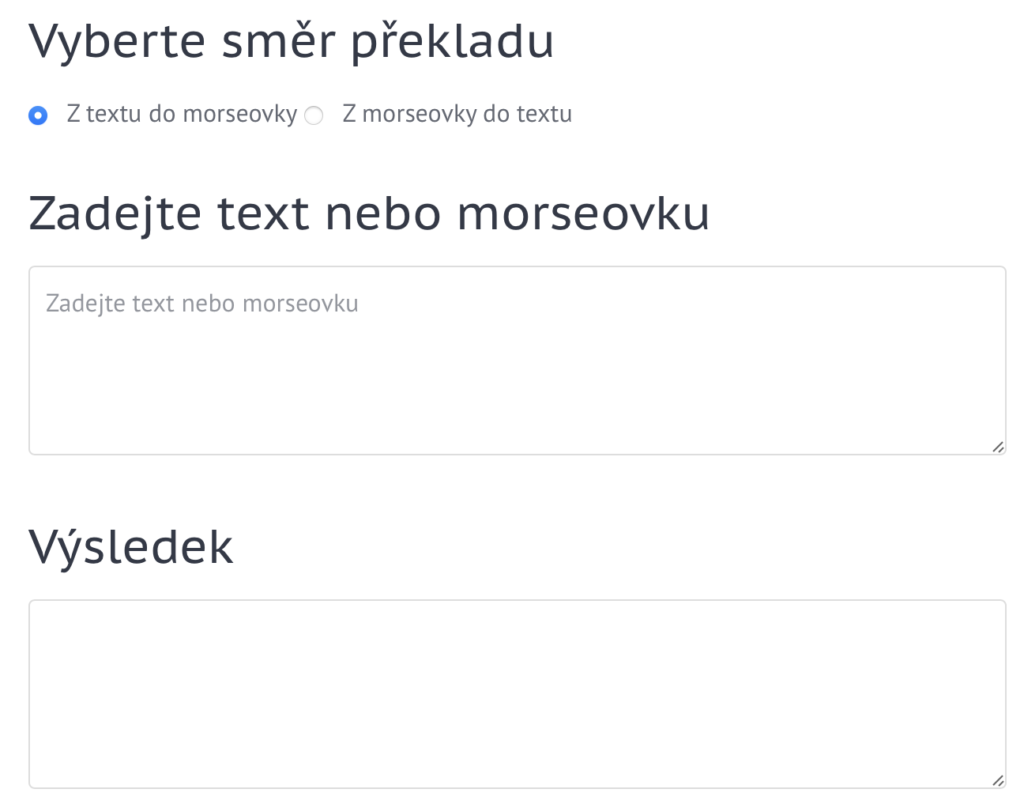Click the "Z morseovky do textu" label text
1024x808 pixels.
click(x=457, y=114)
